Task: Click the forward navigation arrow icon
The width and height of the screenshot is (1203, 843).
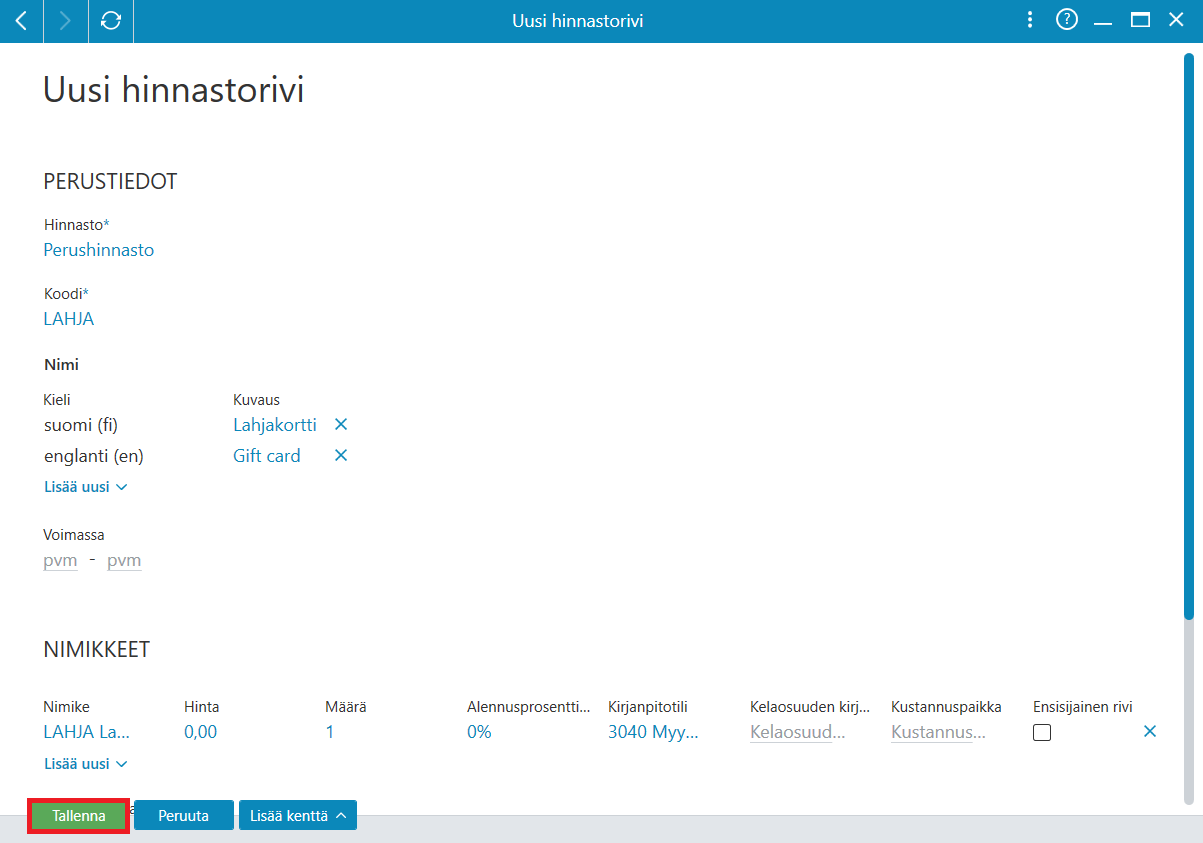Action: [x=66, y=21]
